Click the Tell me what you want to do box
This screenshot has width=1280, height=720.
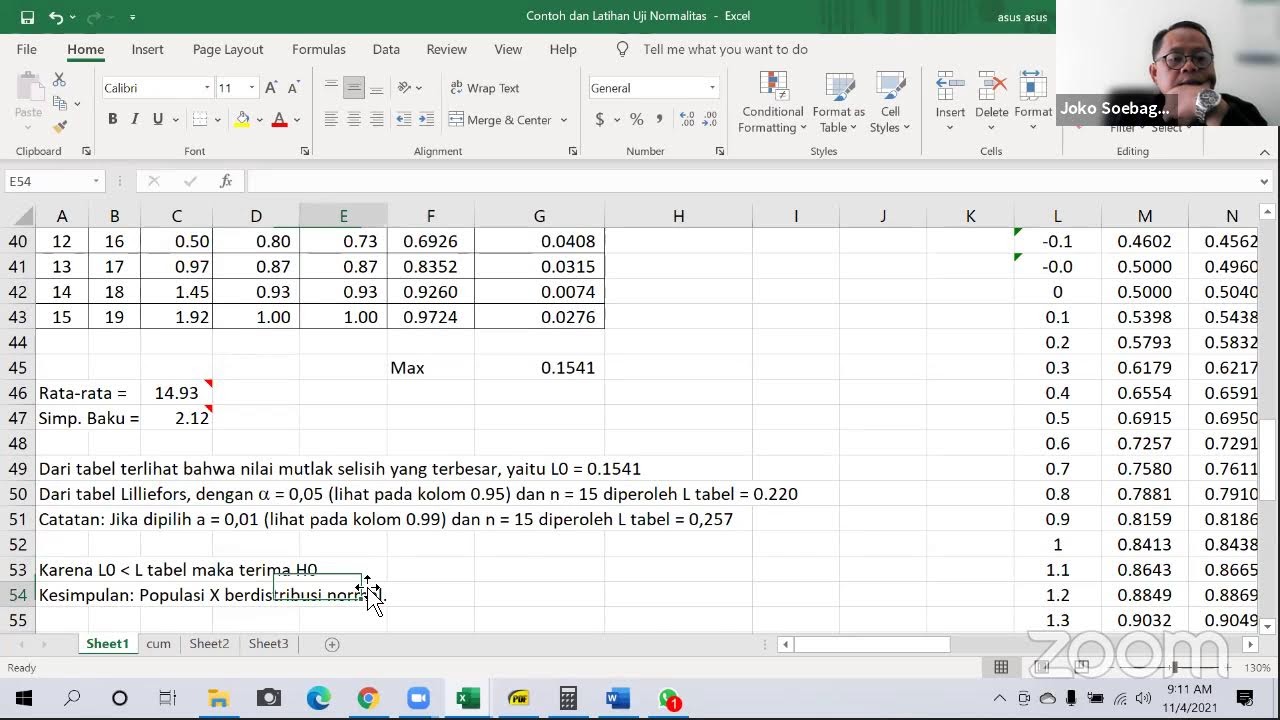click(x=725, y=49)
